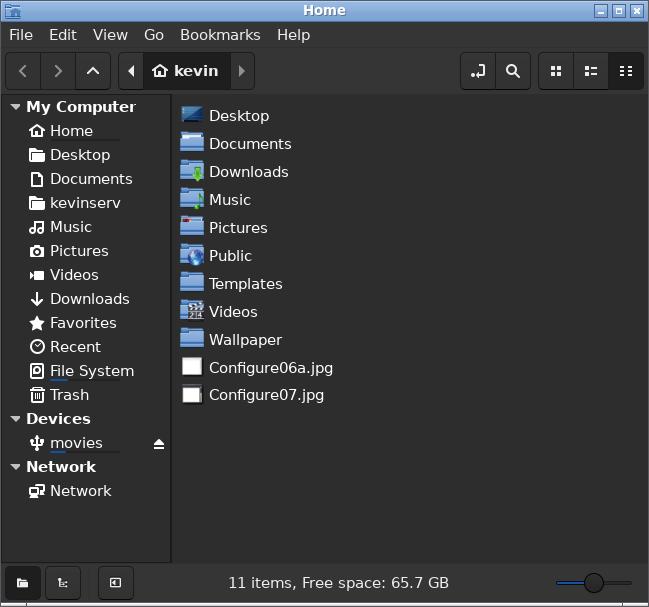This screenshot has width=649, height=607.
Task: Click the kevin path bar button
Action: pos(187,71)
